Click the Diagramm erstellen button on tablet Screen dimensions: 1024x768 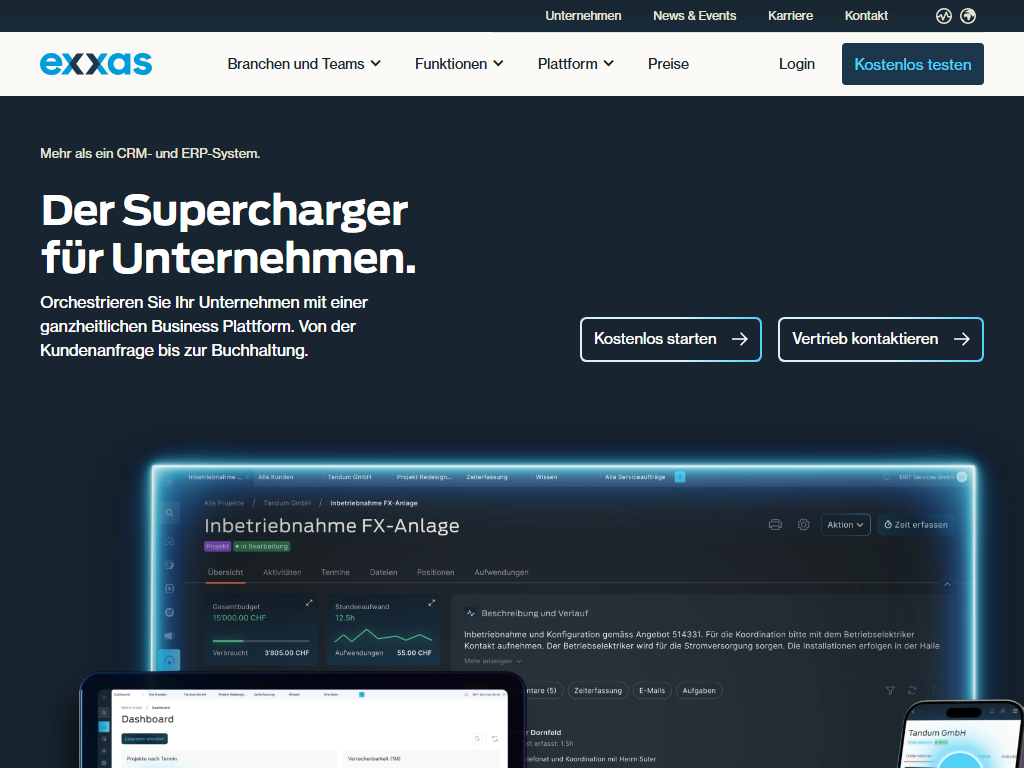click(x=144, y=739)
